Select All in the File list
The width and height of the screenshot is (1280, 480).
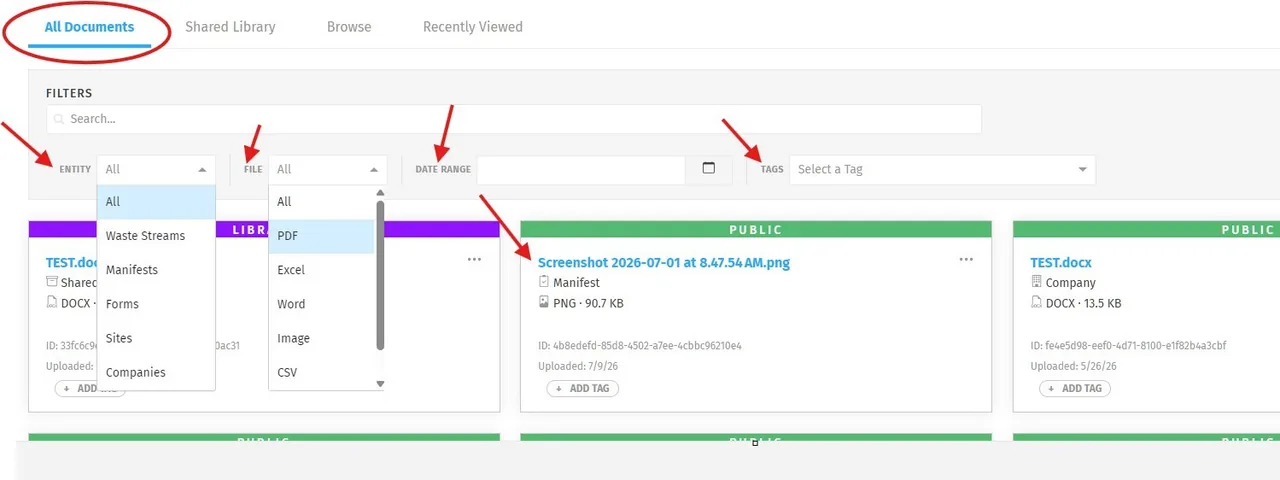tap(321, 202)
